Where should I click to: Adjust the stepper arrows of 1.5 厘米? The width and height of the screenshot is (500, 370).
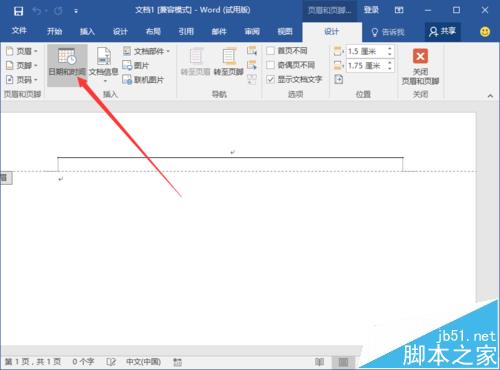[389, 51]
